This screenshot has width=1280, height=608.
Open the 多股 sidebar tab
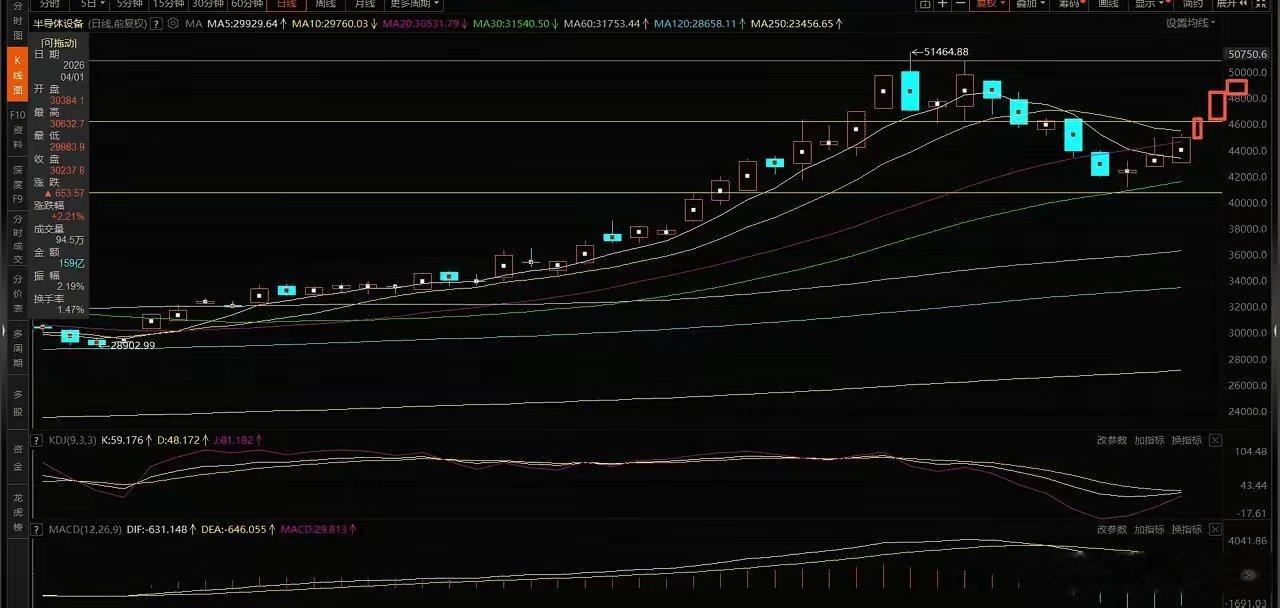tap(18, 401)
